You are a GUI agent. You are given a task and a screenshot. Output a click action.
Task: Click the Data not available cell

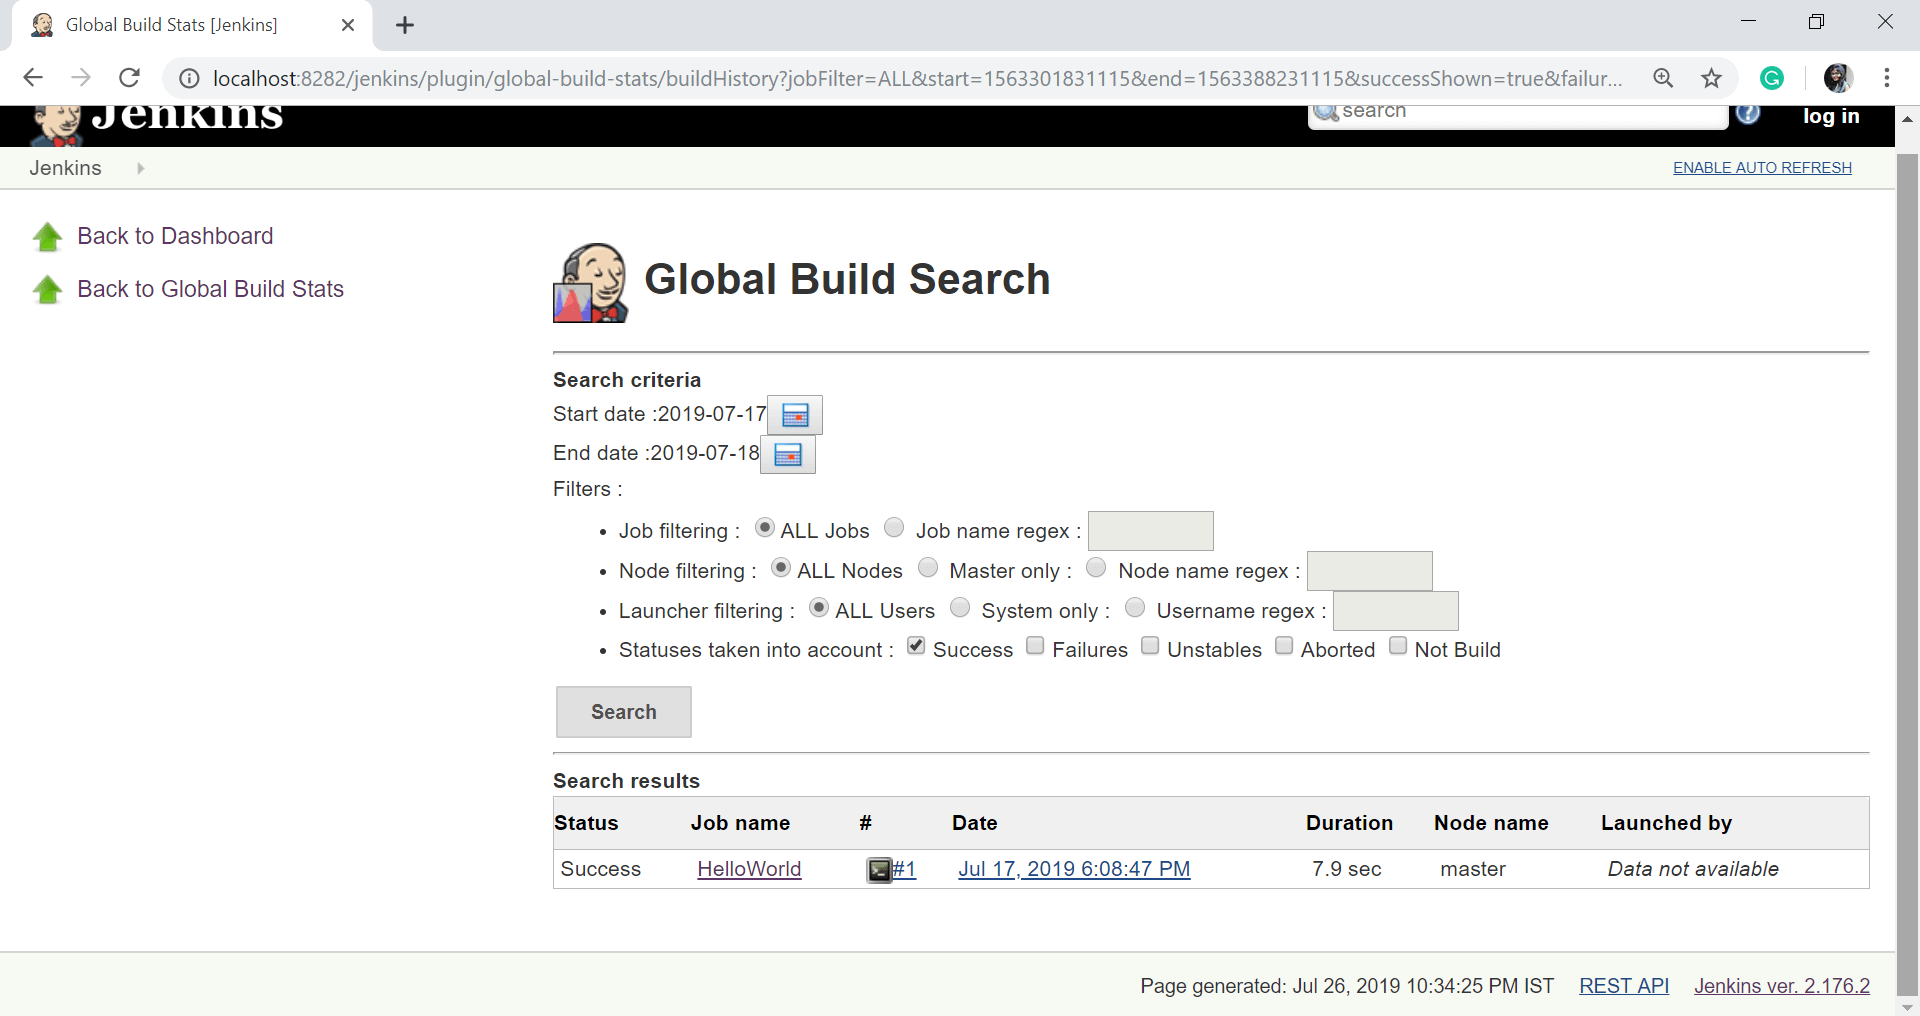[1693, 869]
